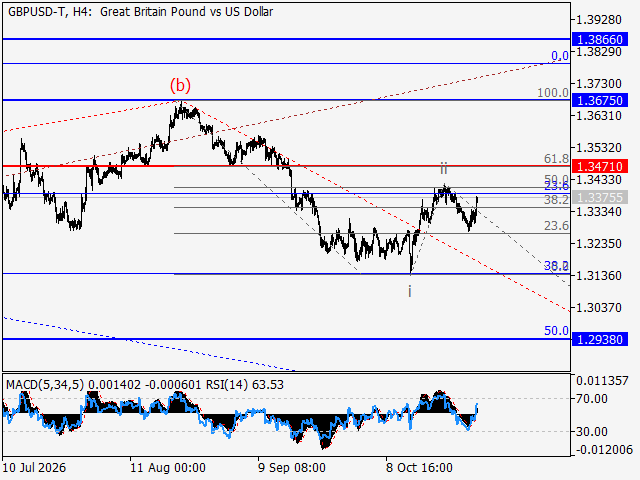The image size is (640, 480).
Task: Select the blue 0.0 Fibonacci label
Action: coord(560,56)
